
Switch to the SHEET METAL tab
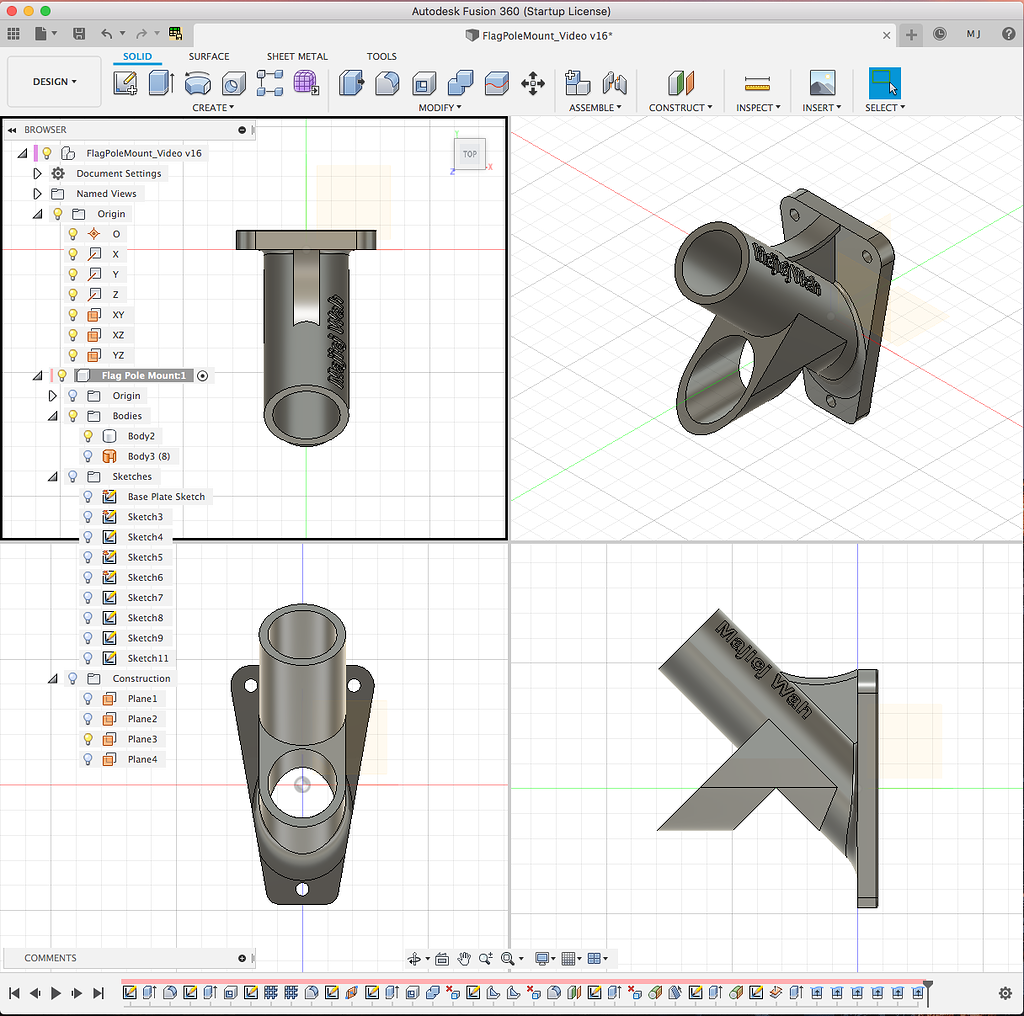(297, 56)
